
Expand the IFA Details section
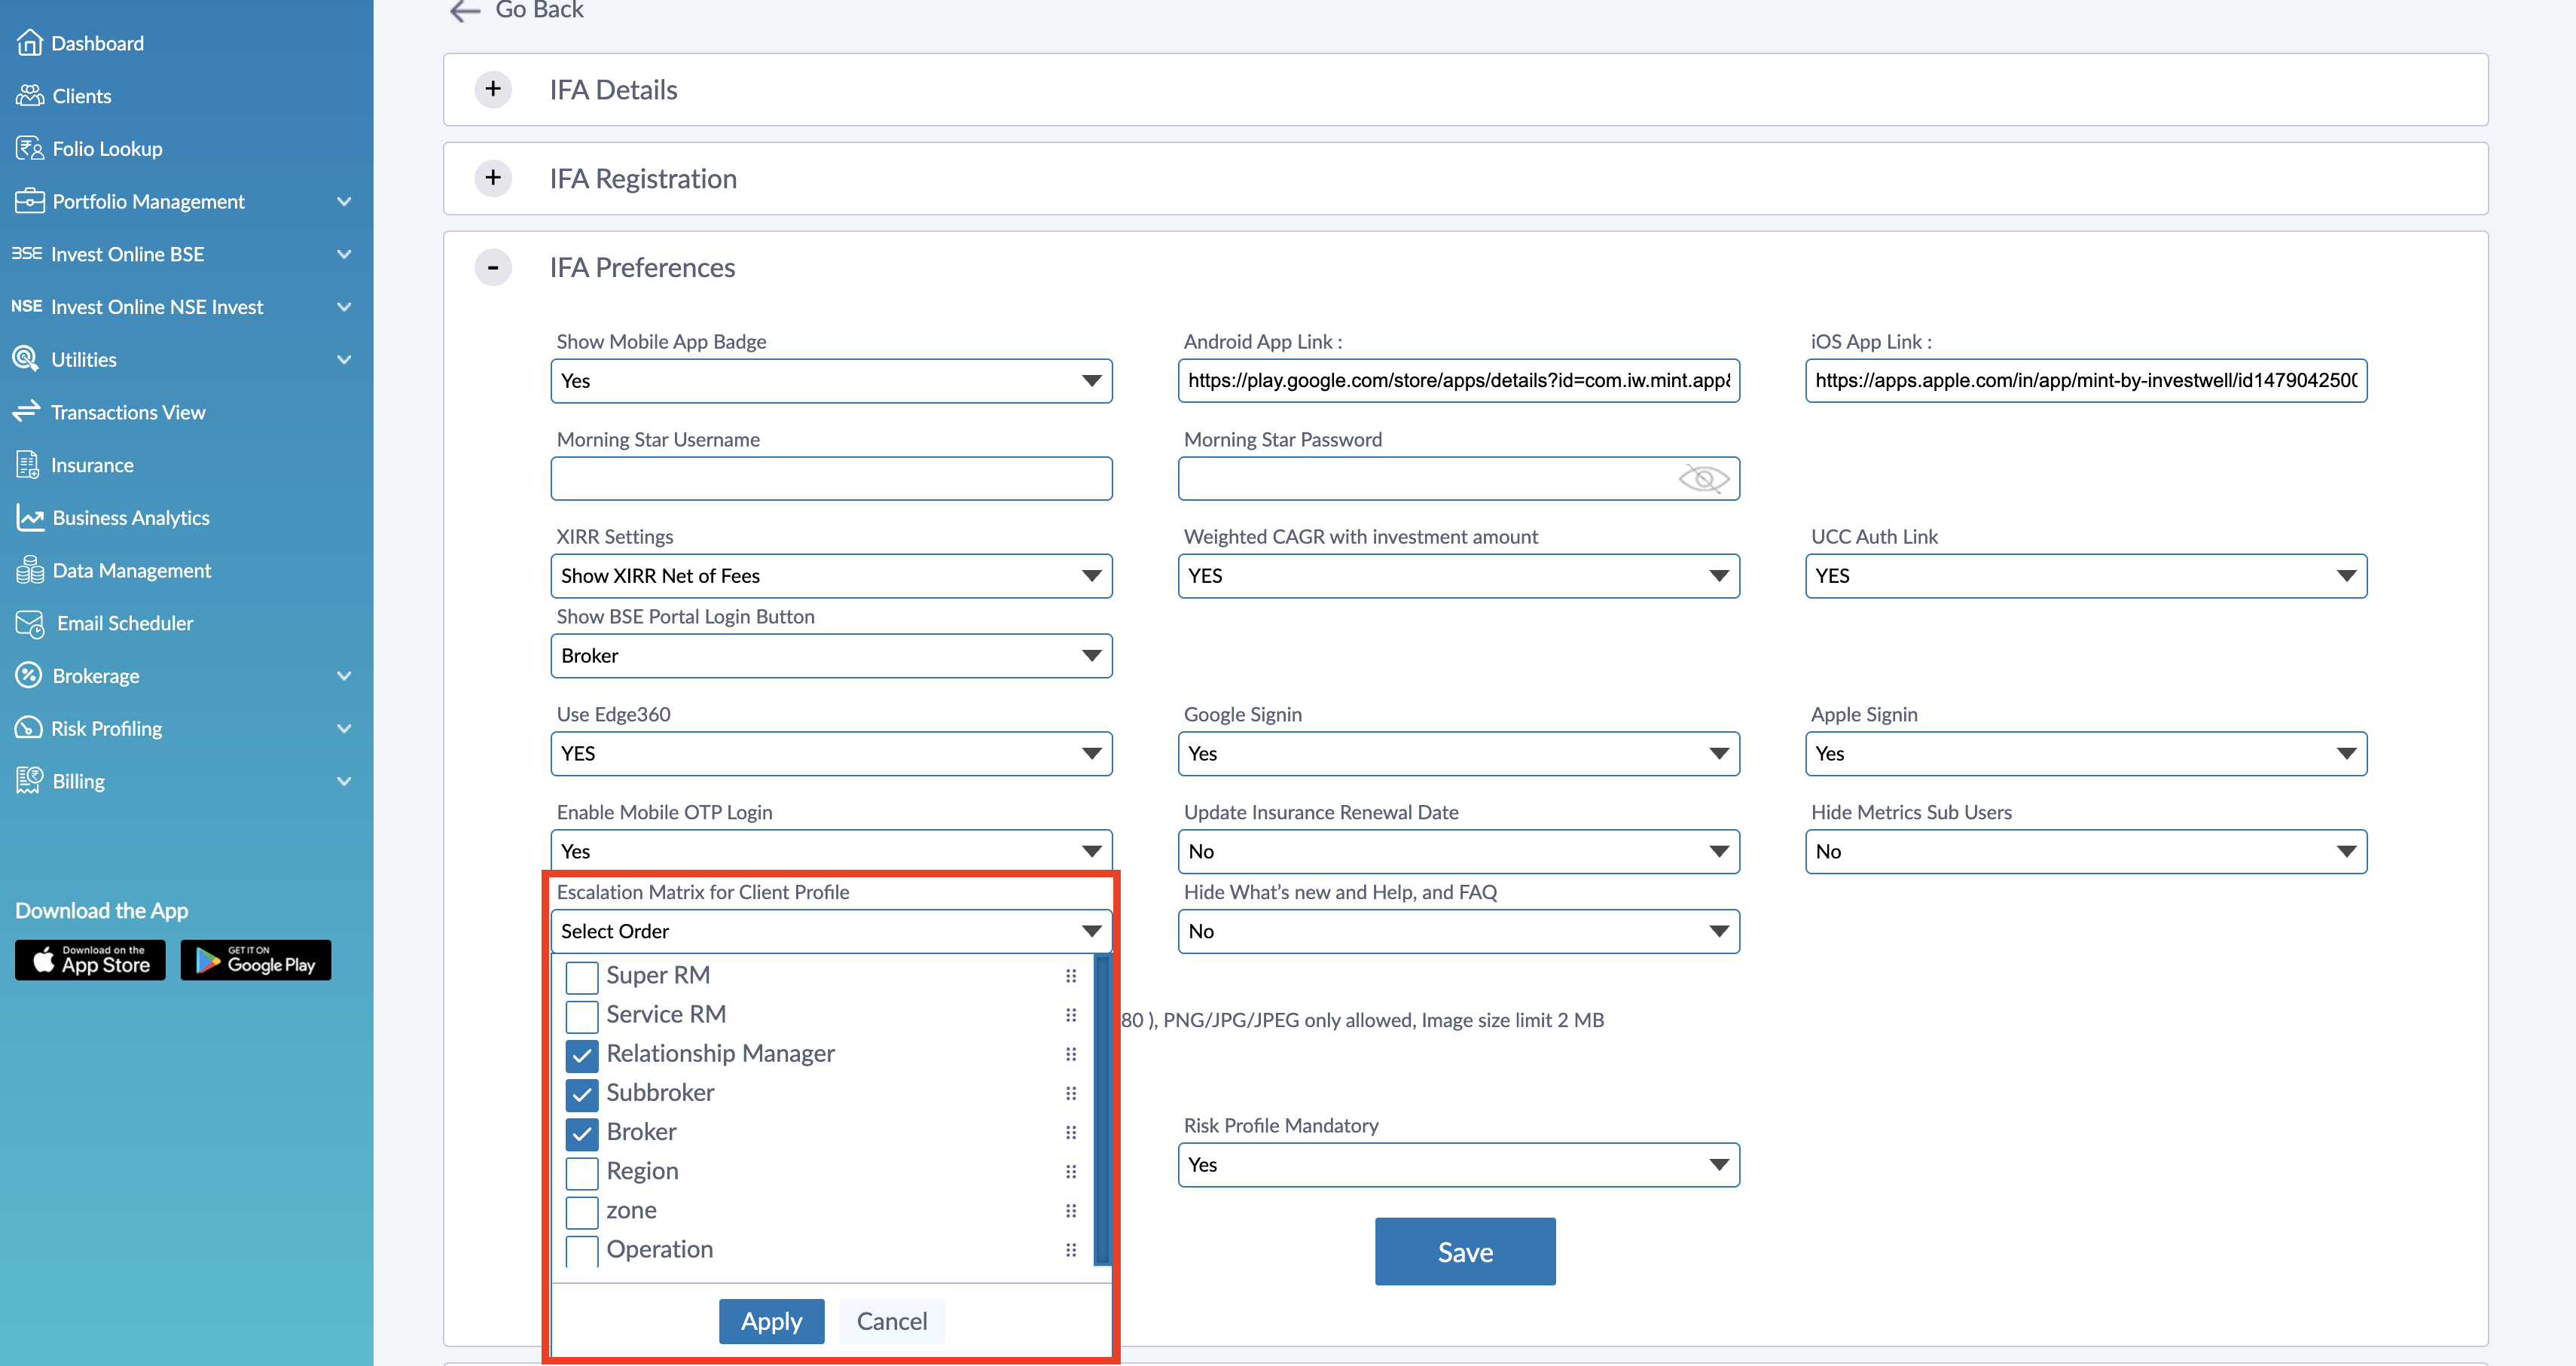[x=493, y=89]
